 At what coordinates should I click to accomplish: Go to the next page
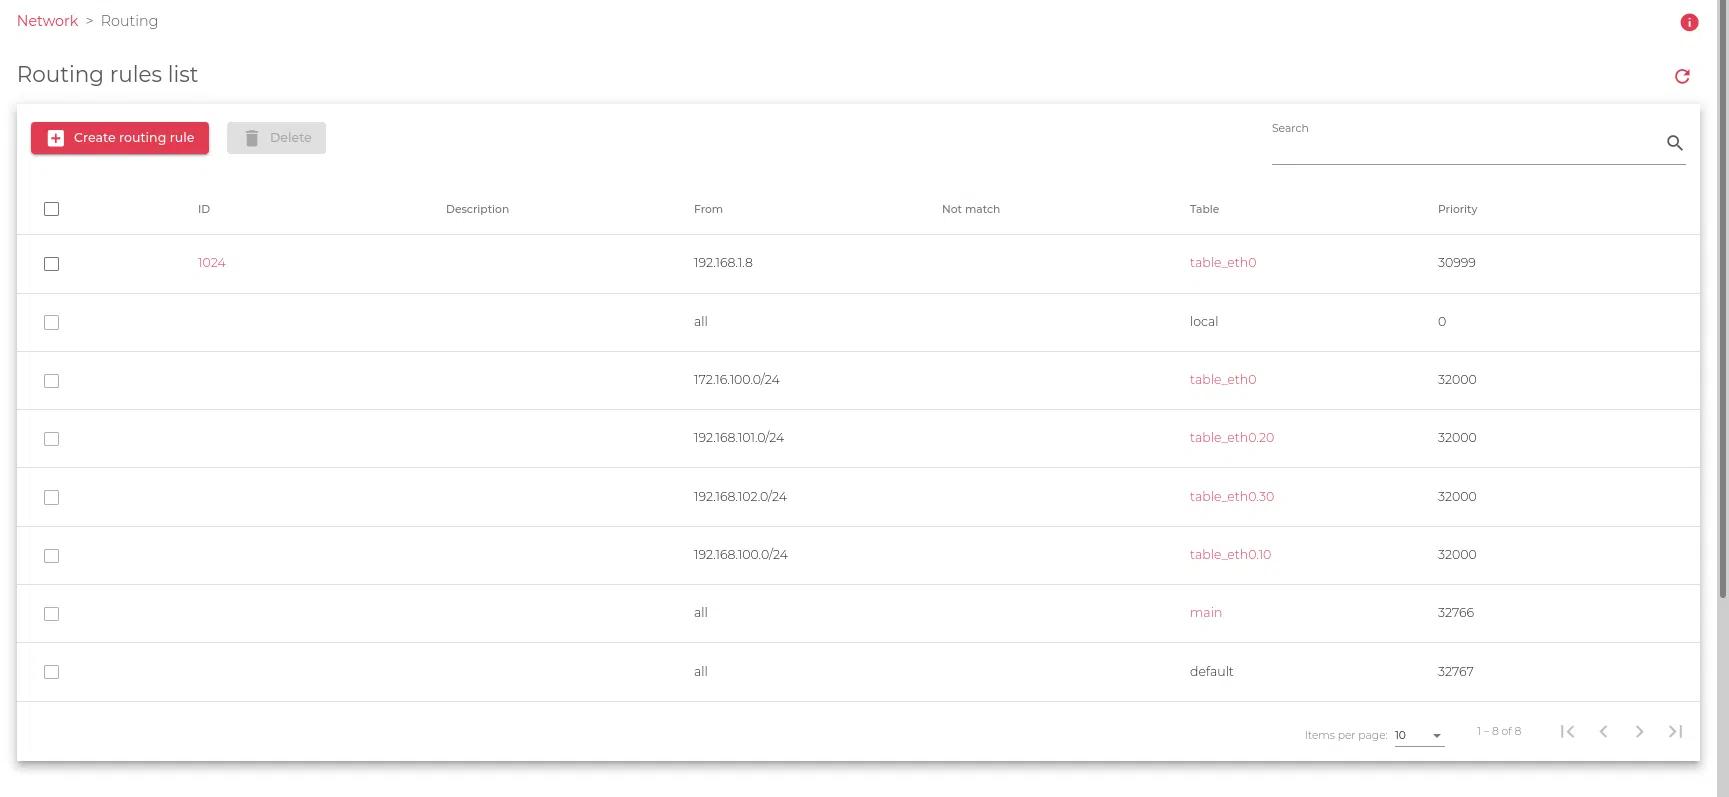click(x=1639, y=732)
